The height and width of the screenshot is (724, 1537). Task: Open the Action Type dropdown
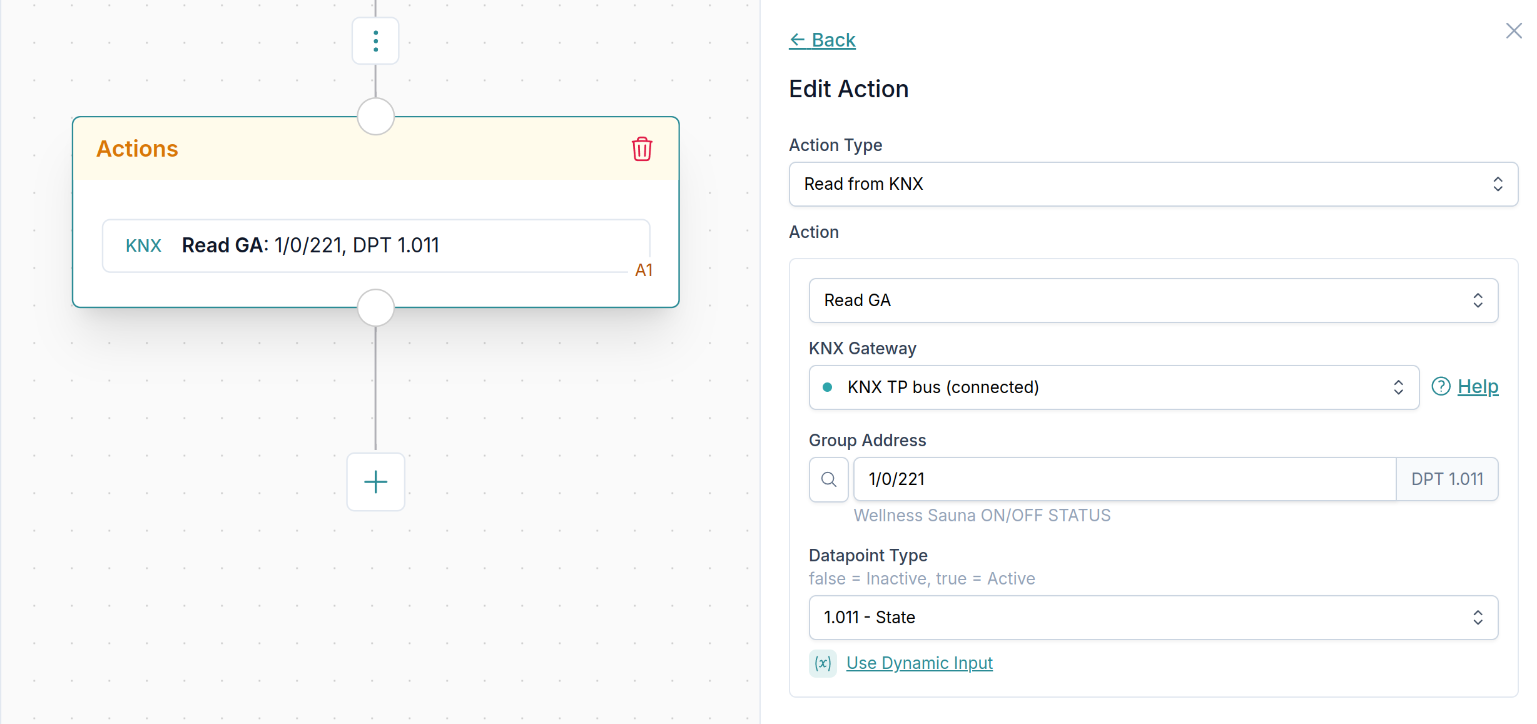[1153, 184]
